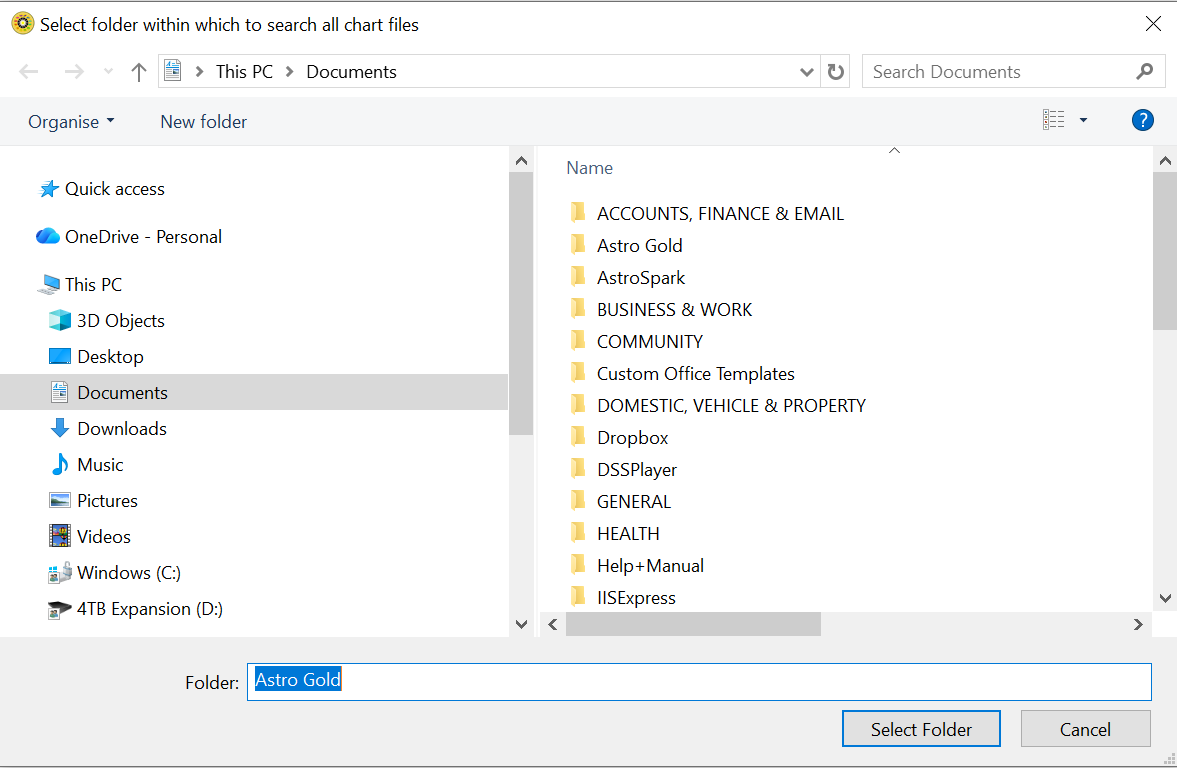Image resolution: width=1177 pixels, height=768 pixels.
Task: Select the AstroSpark folder
Action: pos(628,278)
